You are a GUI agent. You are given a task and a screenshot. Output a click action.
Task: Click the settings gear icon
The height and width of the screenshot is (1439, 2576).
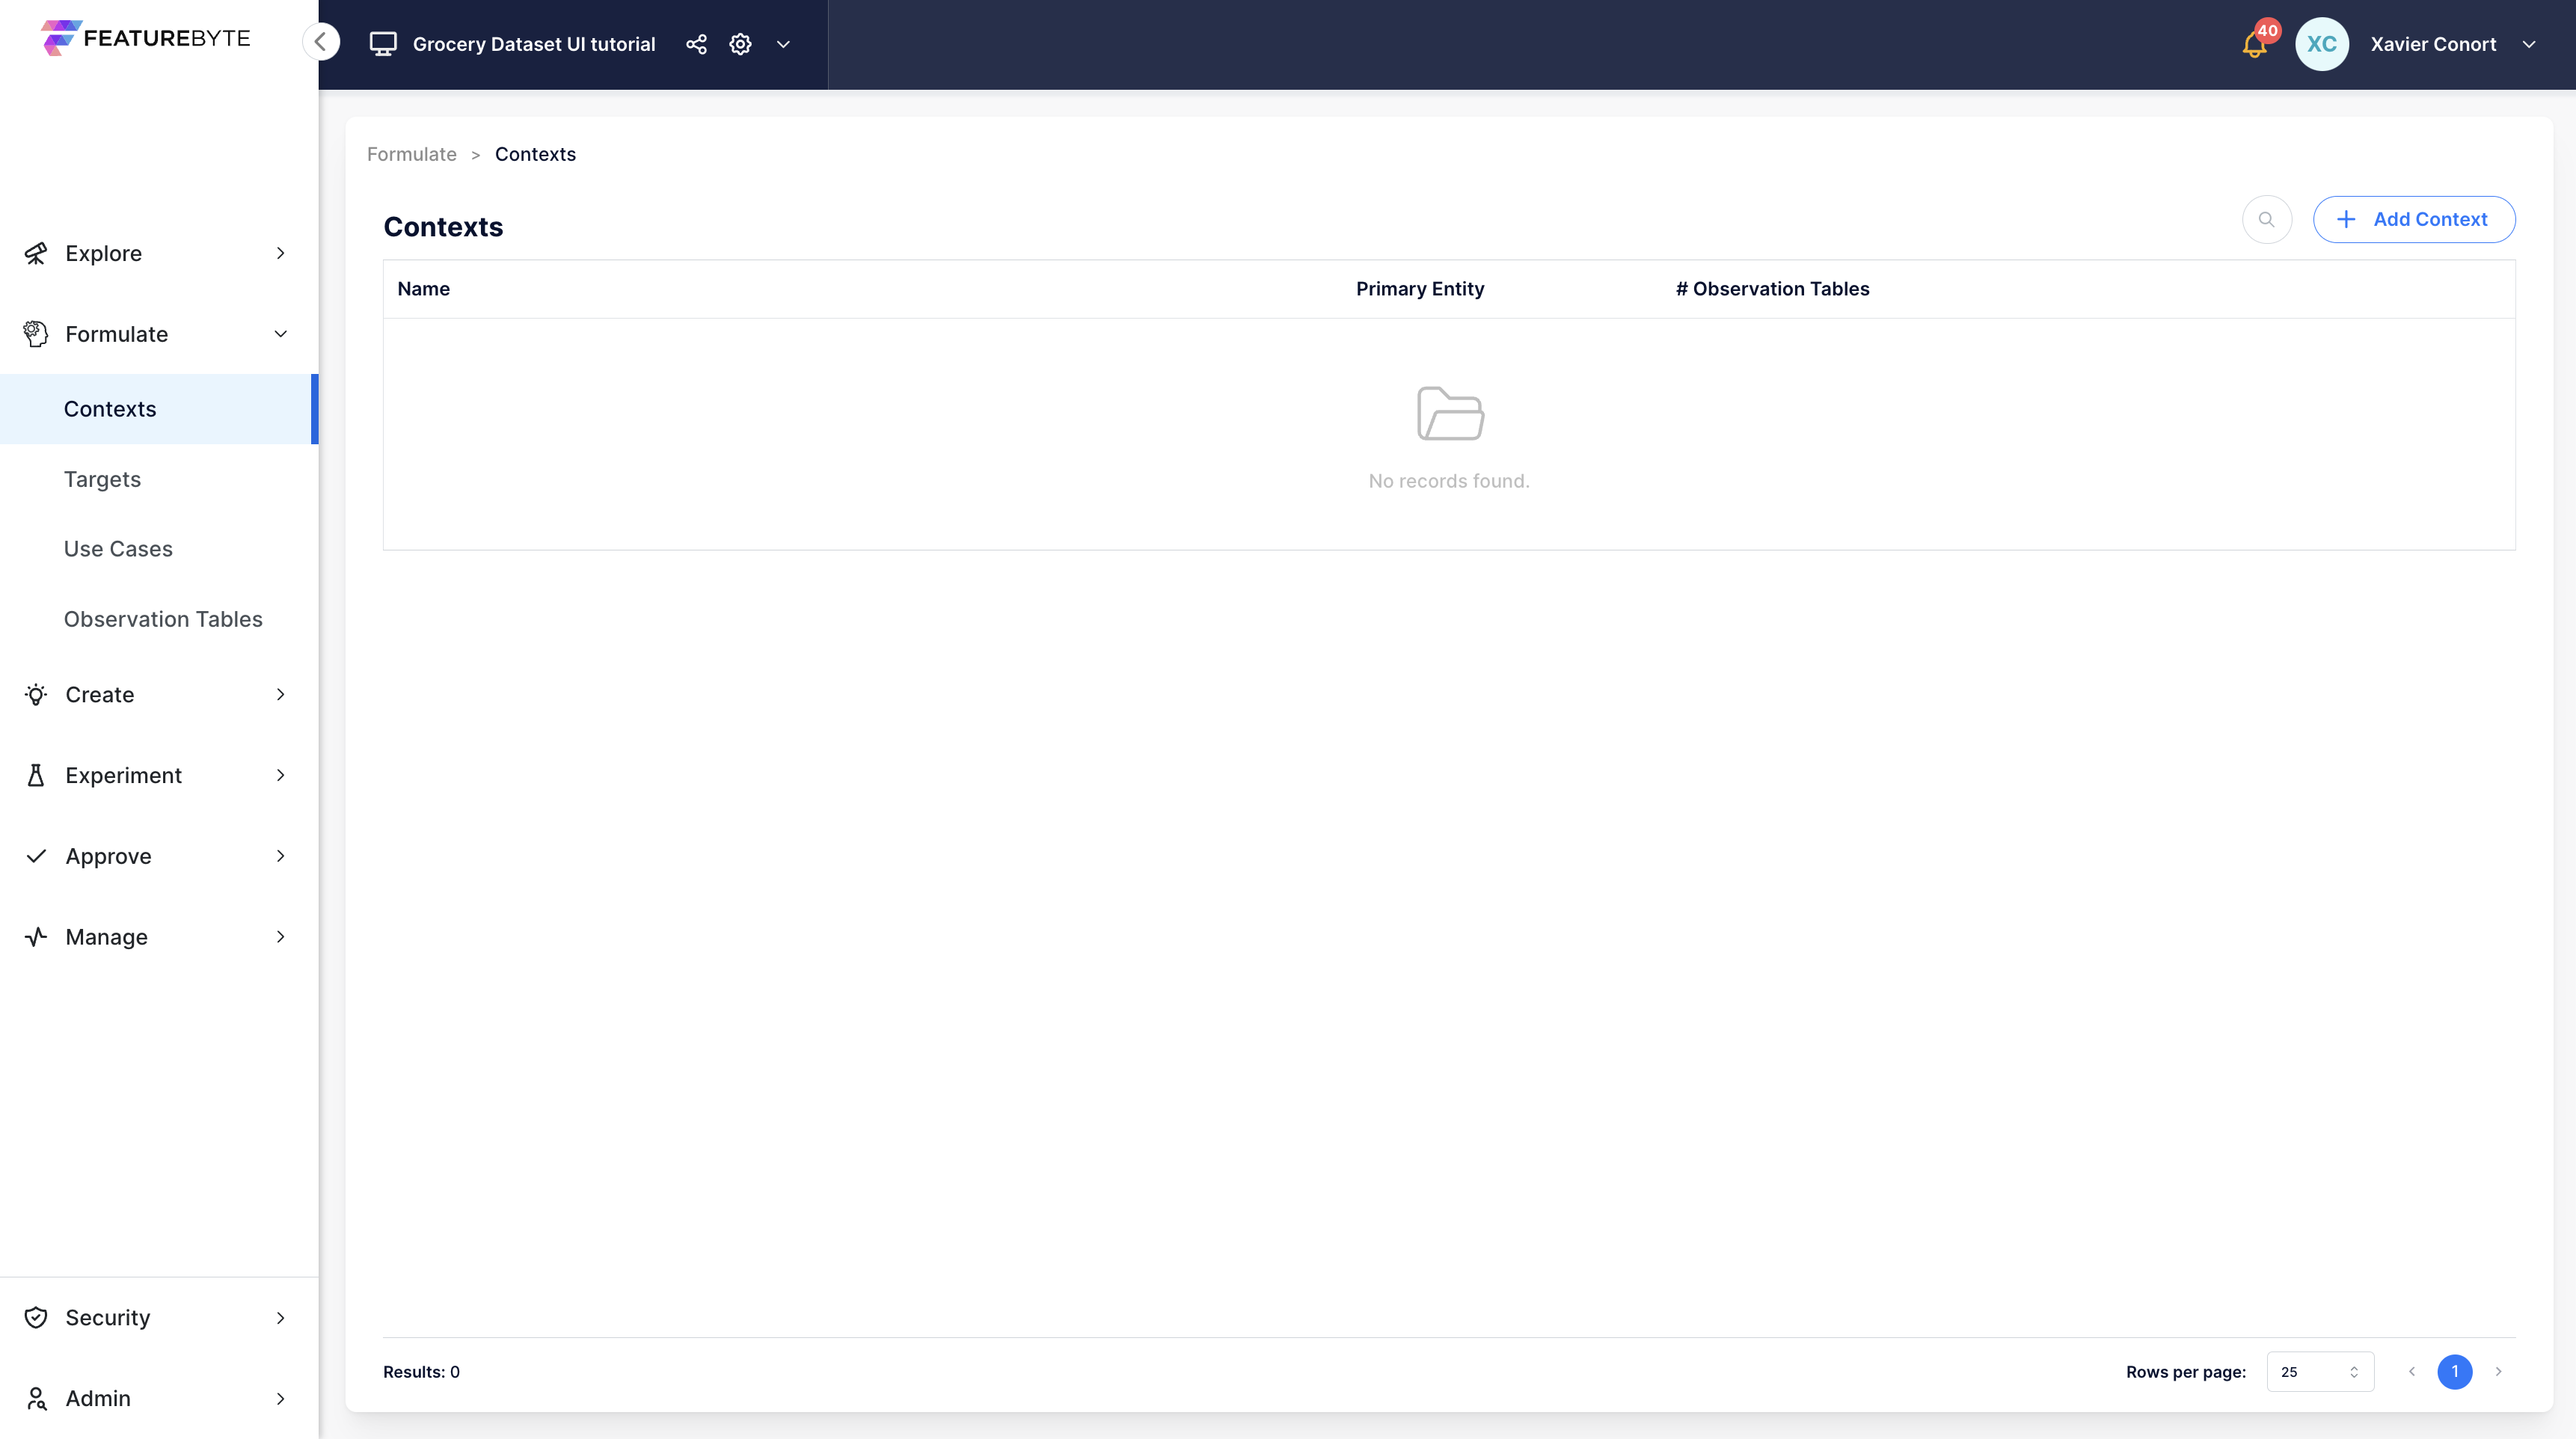pos(740,44)
